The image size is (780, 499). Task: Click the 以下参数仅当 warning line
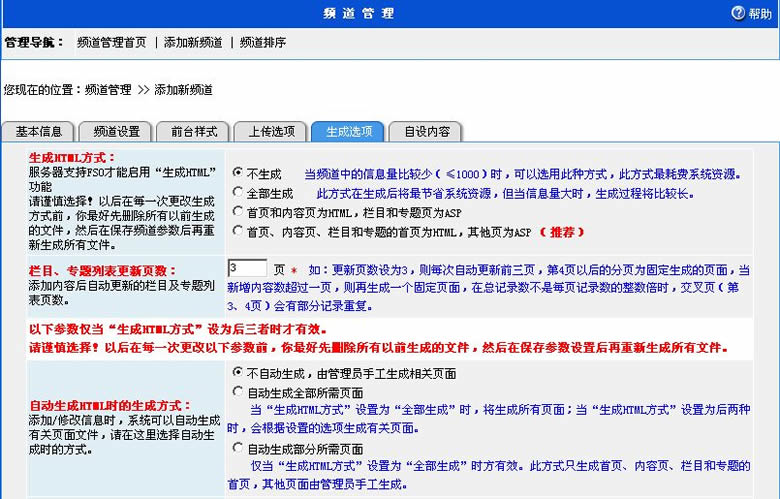pyautogui.click(x=178, y=329)
